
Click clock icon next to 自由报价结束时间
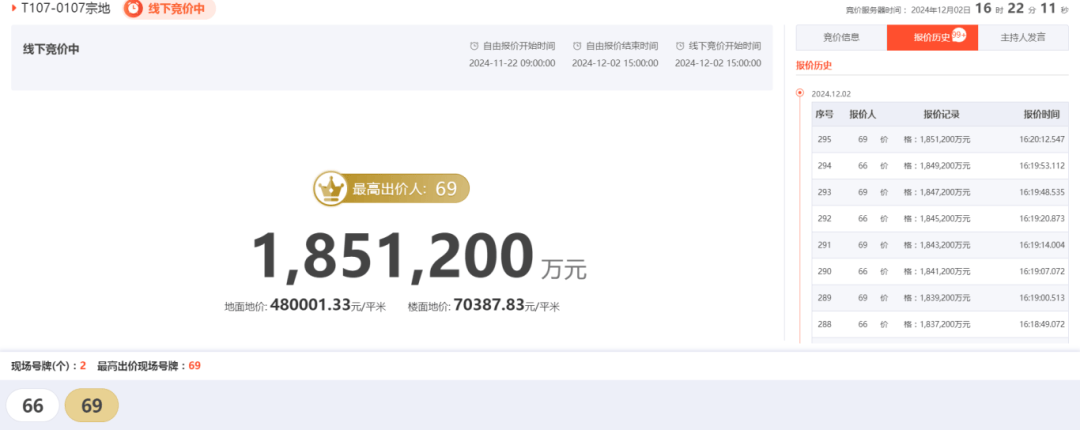pos(577,46)
